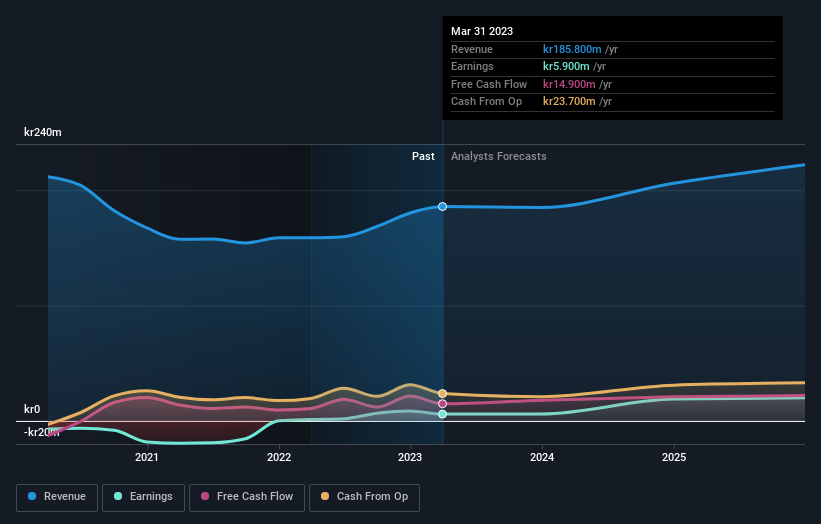
Task: Select the Cash From Op data point marker
Action: (x=442, y=394)
